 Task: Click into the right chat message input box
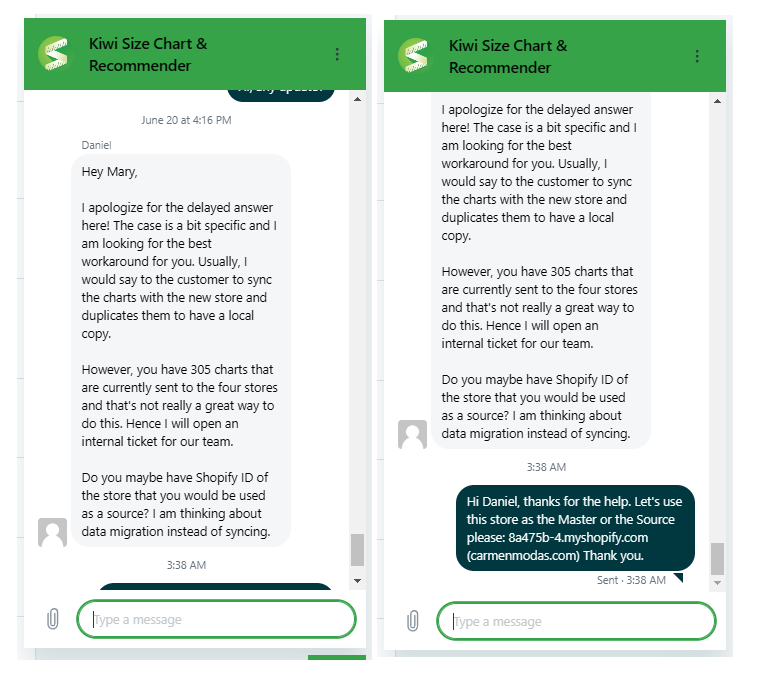click(x=576, y=621)
